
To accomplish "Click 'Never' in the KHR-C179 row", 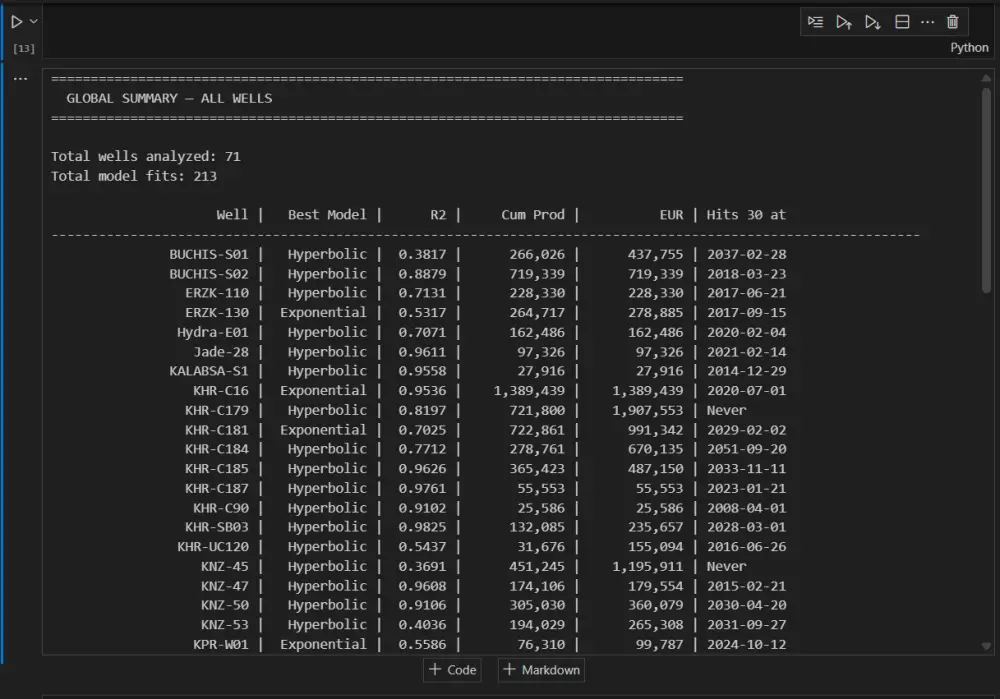I will tap(726, 410).
